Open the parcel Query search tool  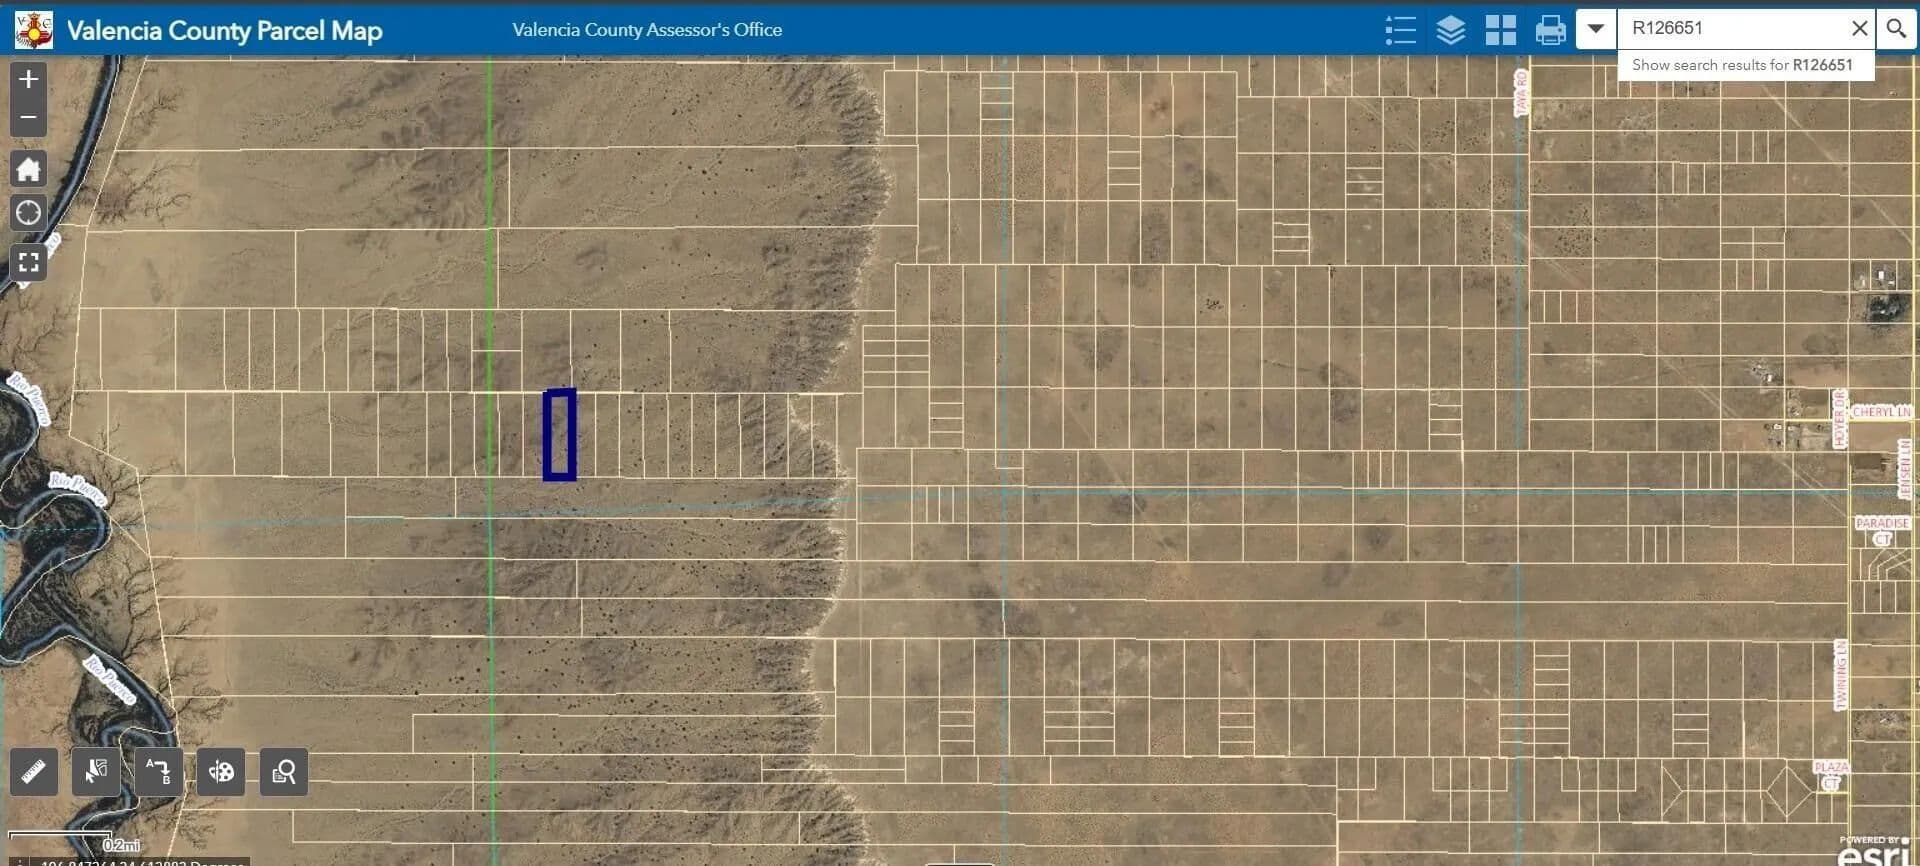click(x=284, y=772)
